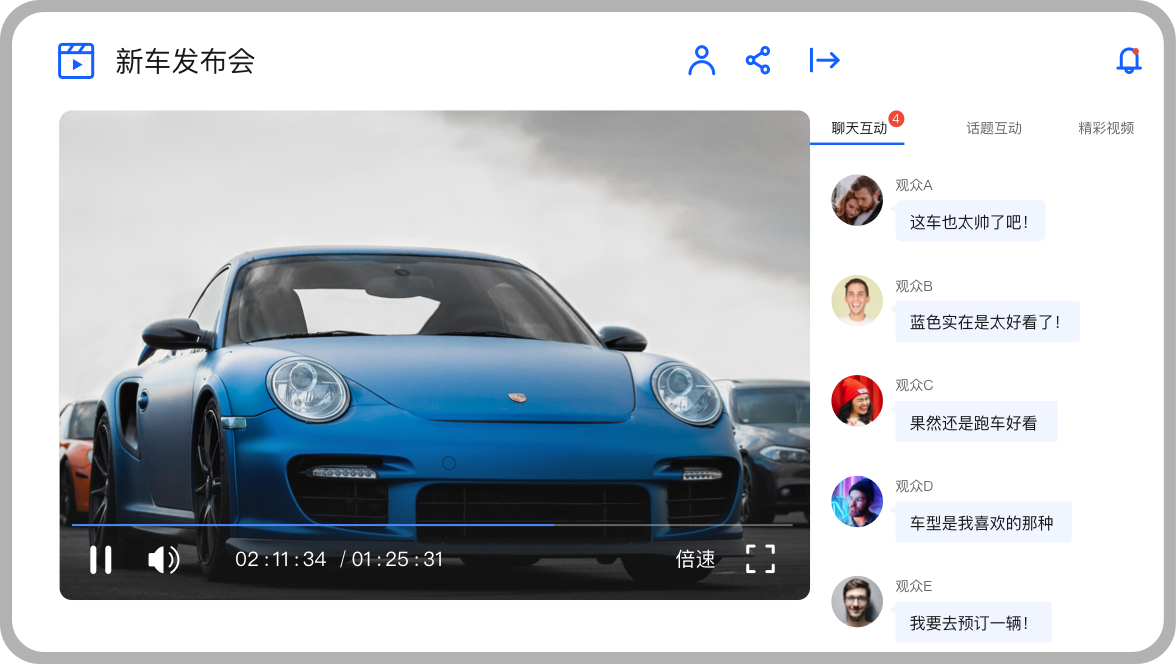Click the exit arrow icon

coord(824,60)
